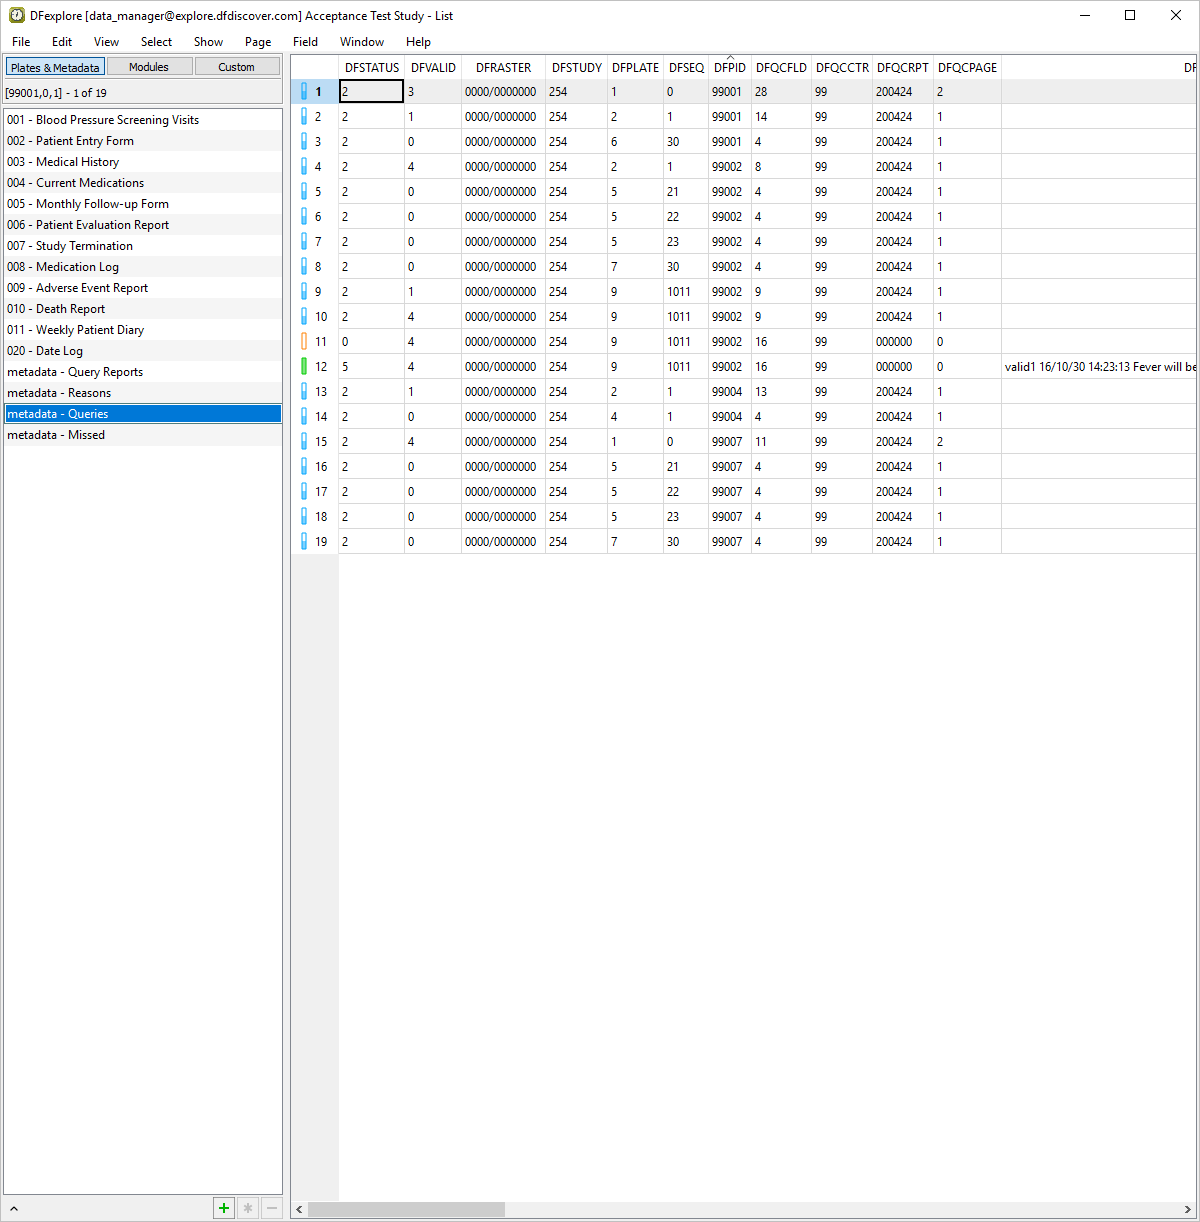This screenshot has width=1200, height=1222.
Task: Click the green plus add button
Action: tap(224, 1208)
